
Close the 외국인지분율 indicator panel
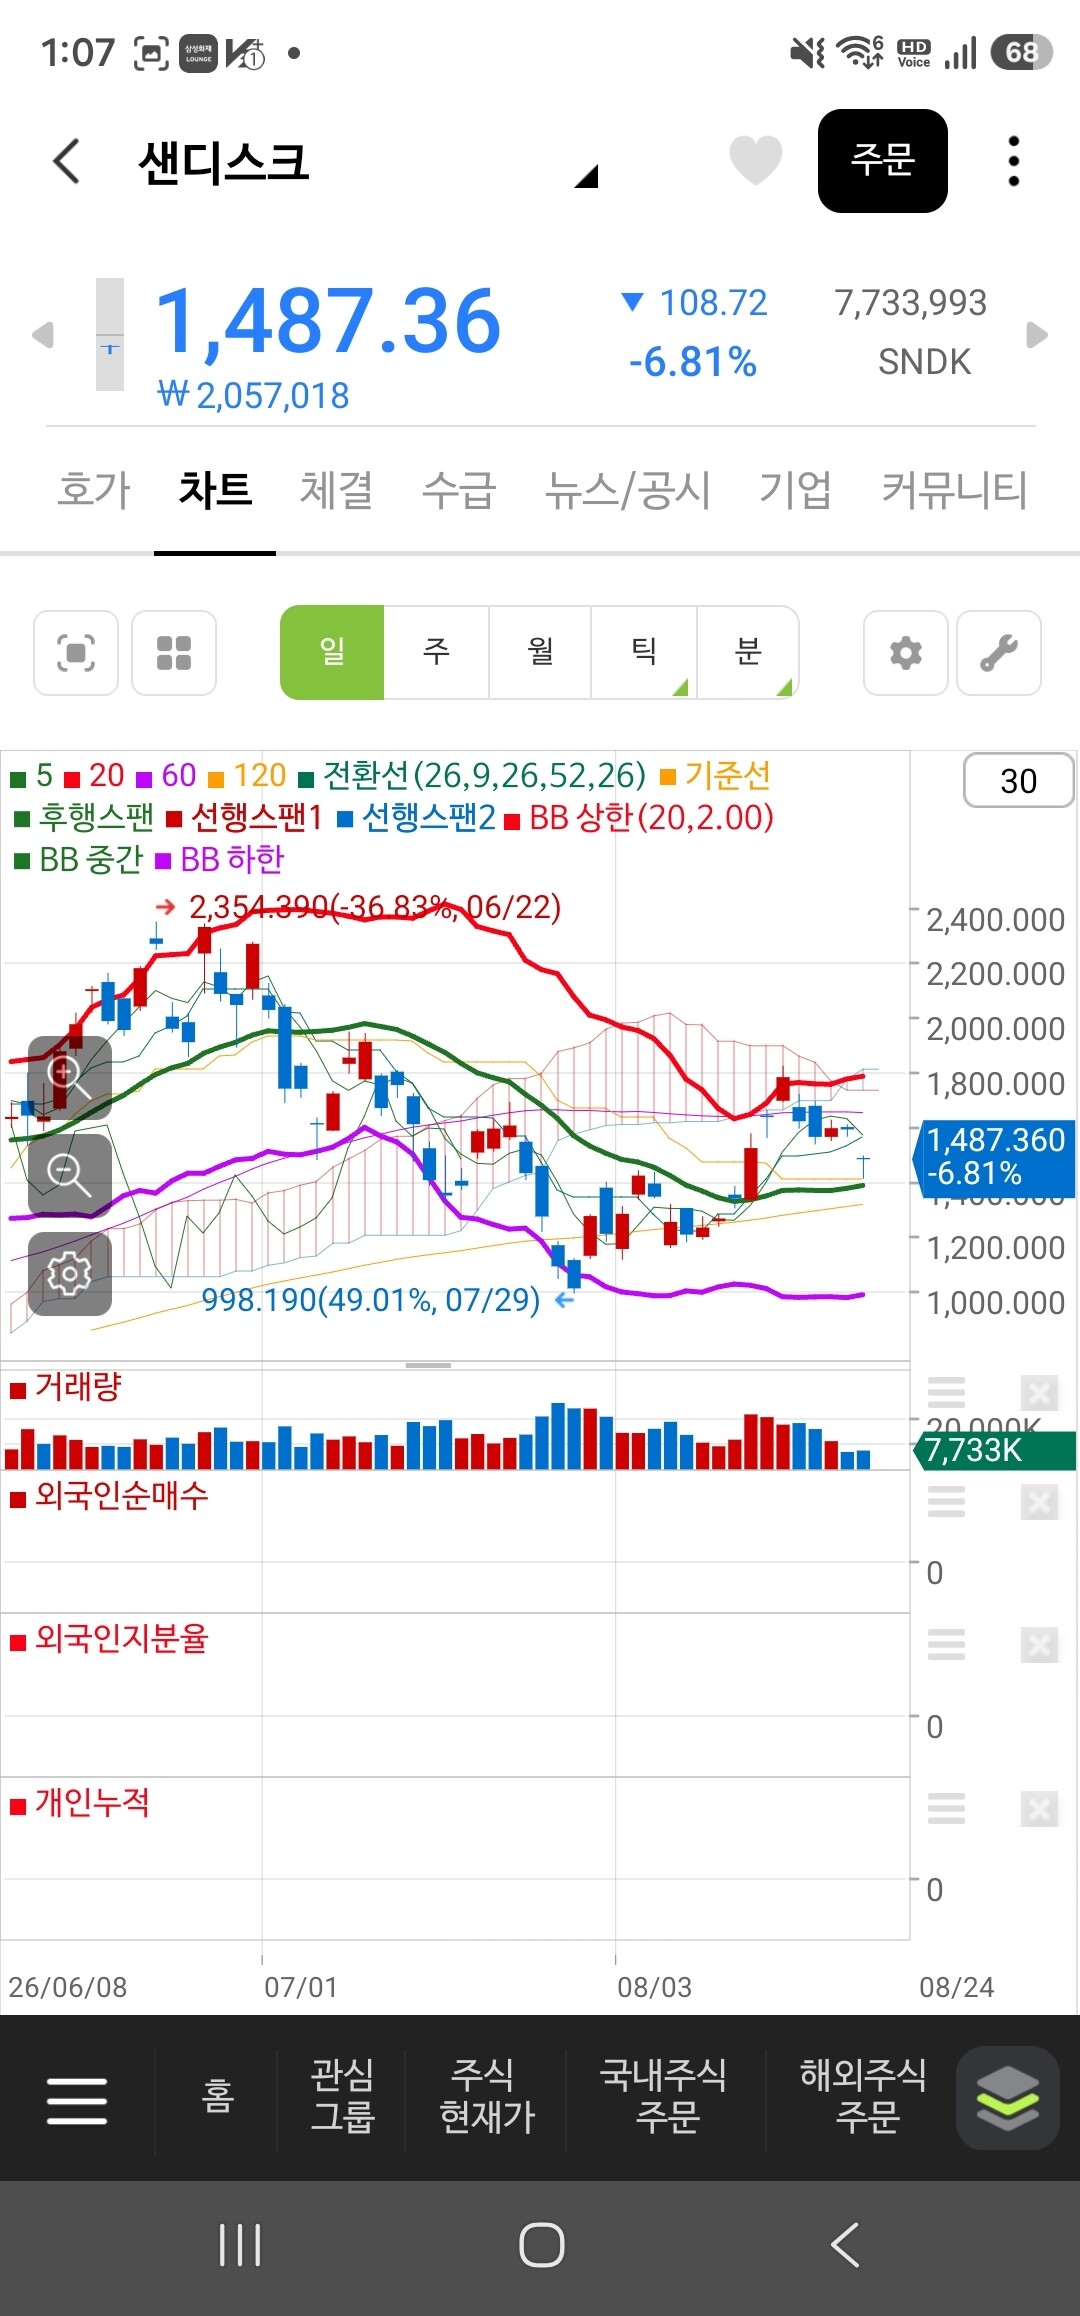tap(1039, 1644)
